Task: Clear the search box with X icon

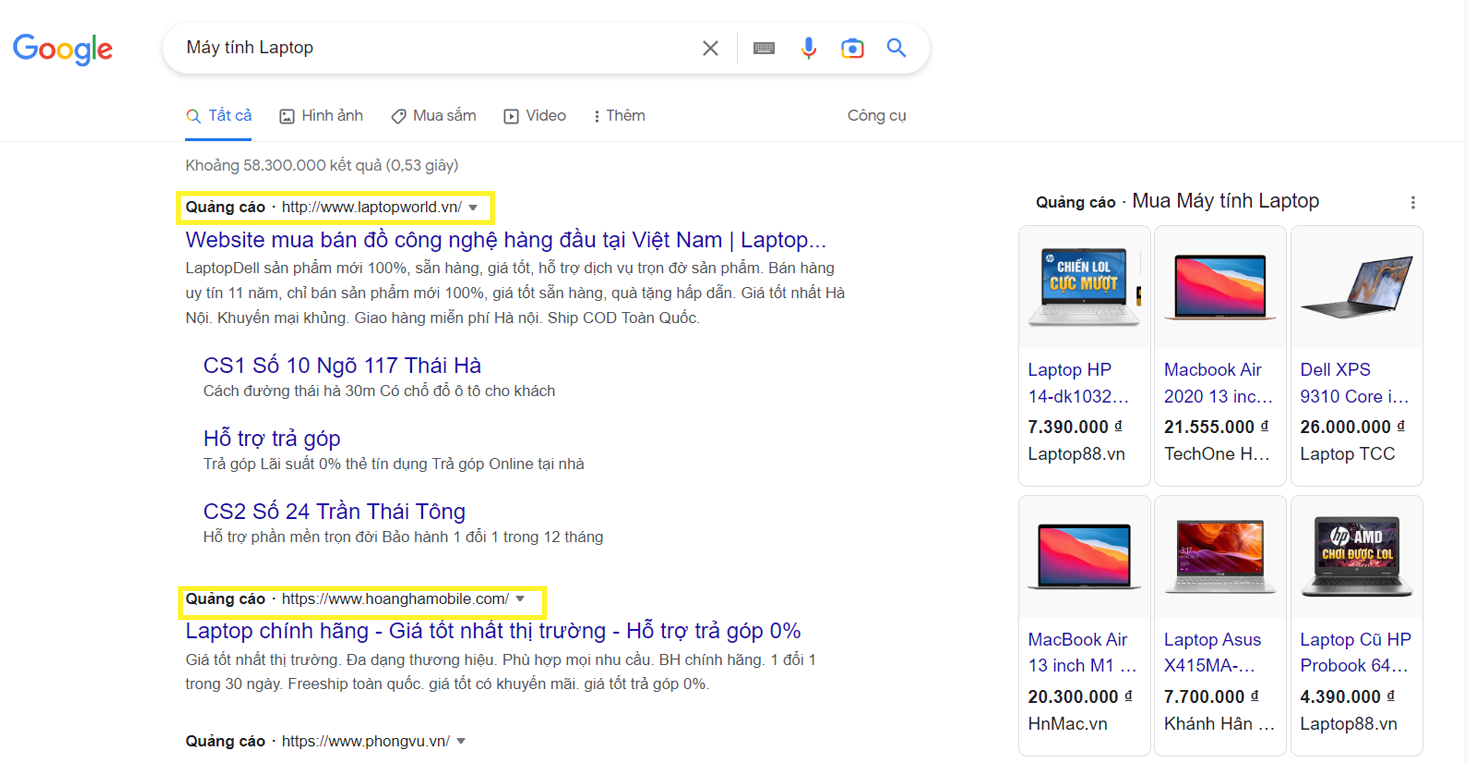Action: click(x=710, y=48)
